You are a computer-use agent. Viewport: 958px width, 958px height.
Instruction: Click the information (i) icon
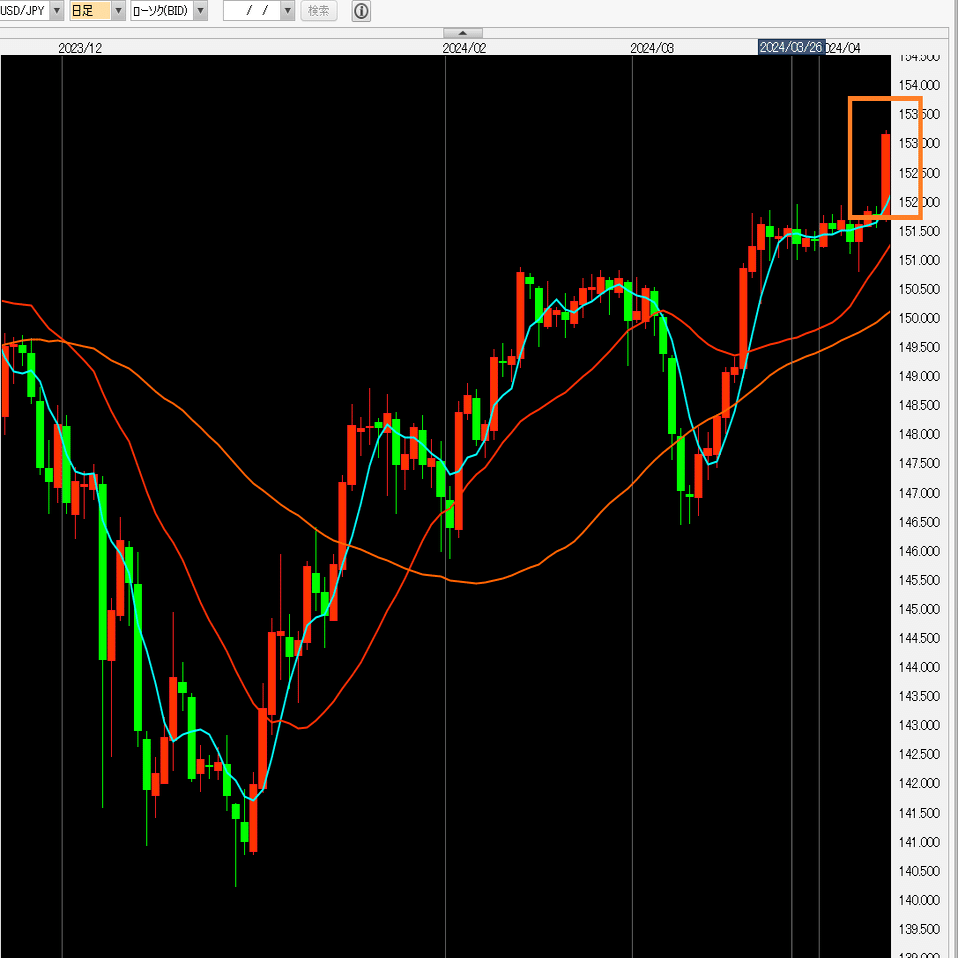pos(361,10)
